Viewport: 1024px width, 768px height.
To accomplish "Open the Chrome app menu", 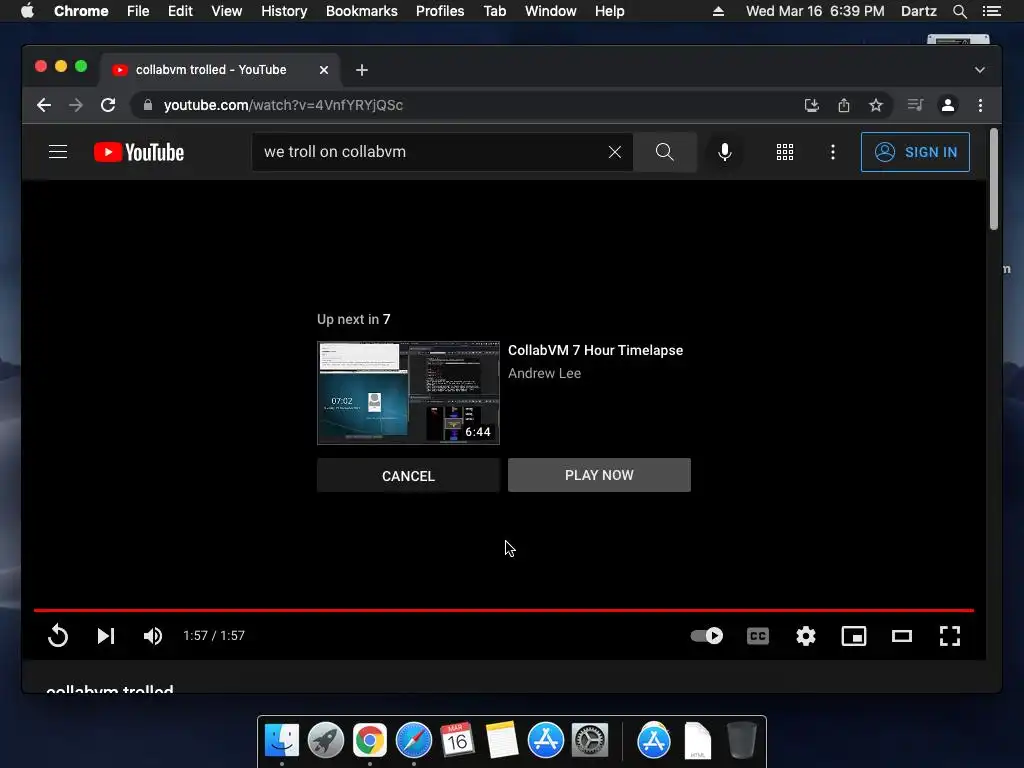I will (81, 11).
